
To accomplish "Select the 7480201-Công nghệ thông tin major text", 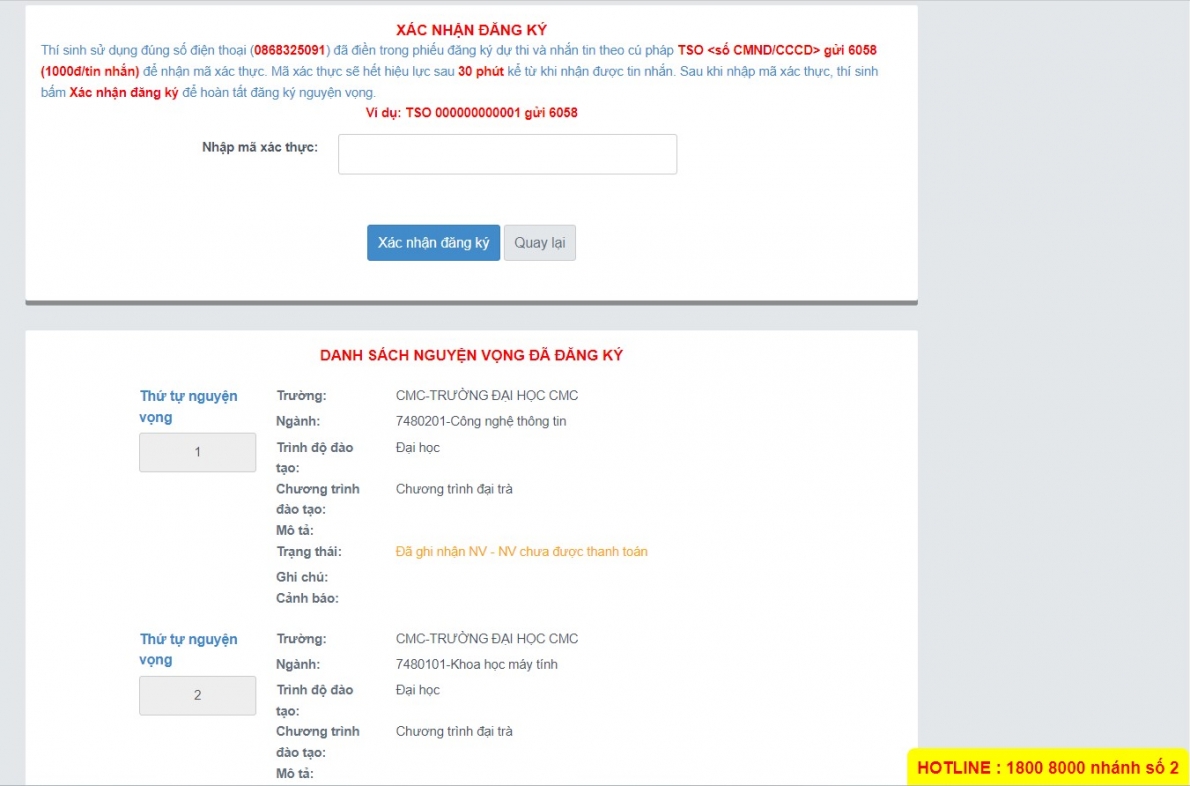I will pos(480,421).
